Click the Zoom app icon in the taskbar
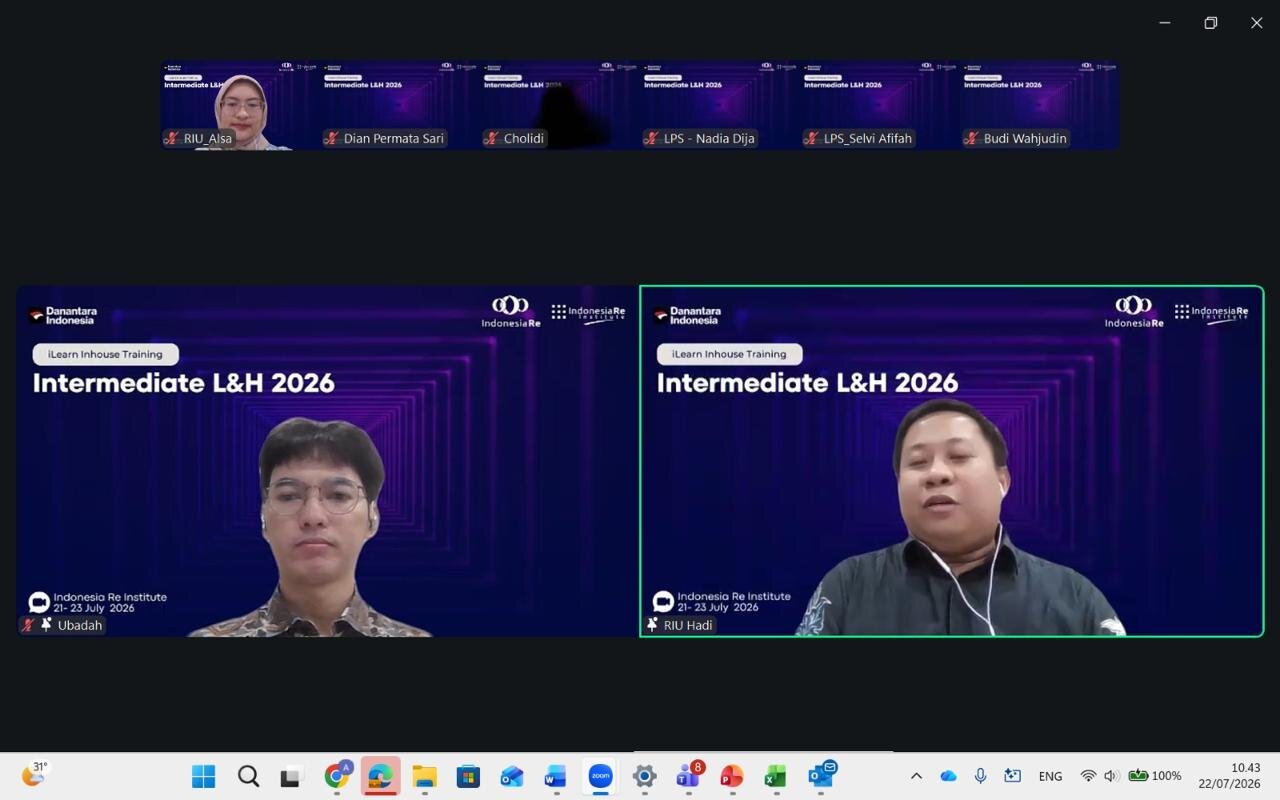This screenshot has height=800, width=1280. click(x=600, y=776)
